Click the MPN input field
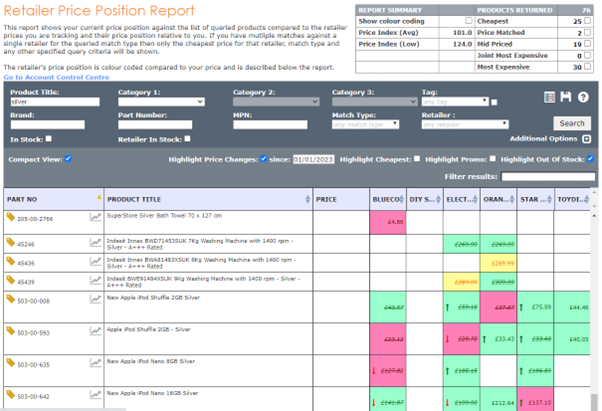The height and width of the screenshot is (411, 602). pos(270,124)
